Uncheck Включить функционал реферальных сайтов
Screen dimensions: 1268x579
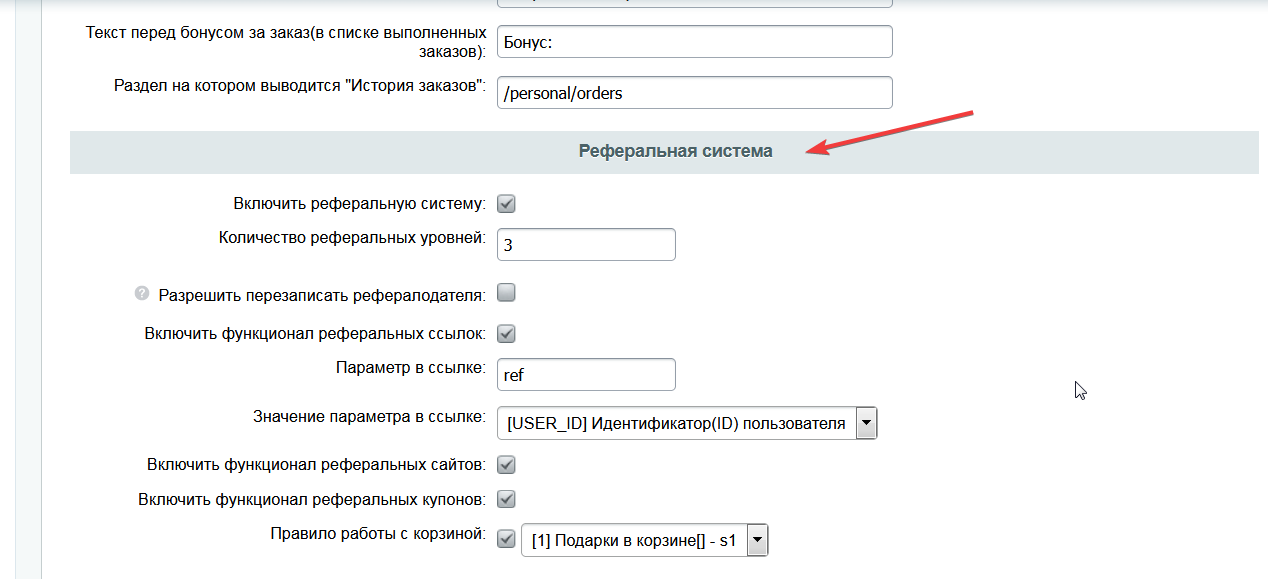506,464
